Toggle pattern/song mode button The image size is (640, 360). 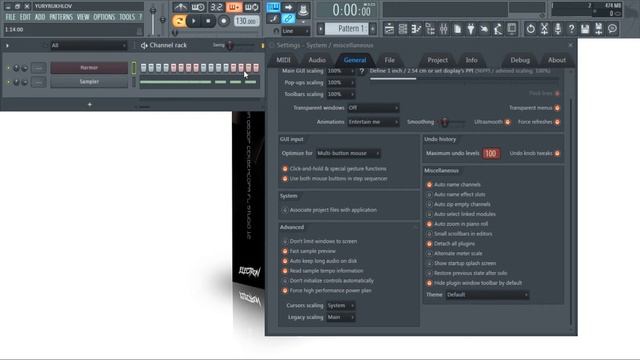coord(179,21)
